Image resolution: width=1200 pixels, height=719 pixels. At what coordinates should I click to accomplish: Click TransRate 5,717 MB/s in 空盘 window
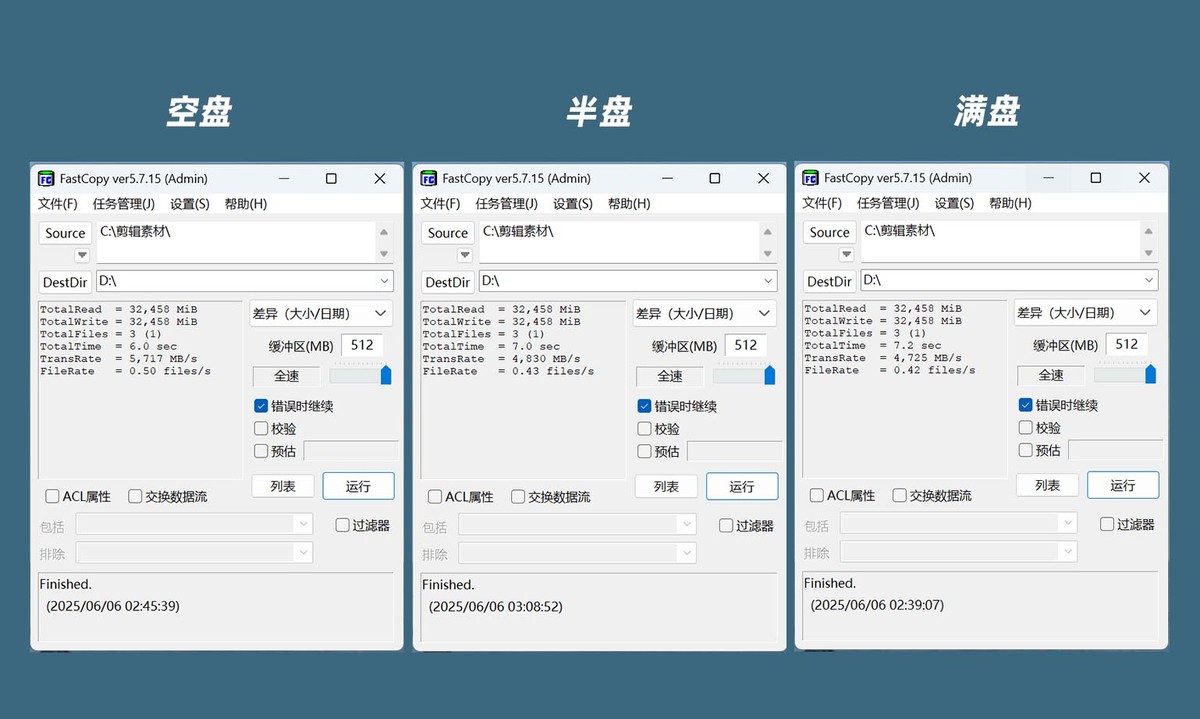click(119, 359)
